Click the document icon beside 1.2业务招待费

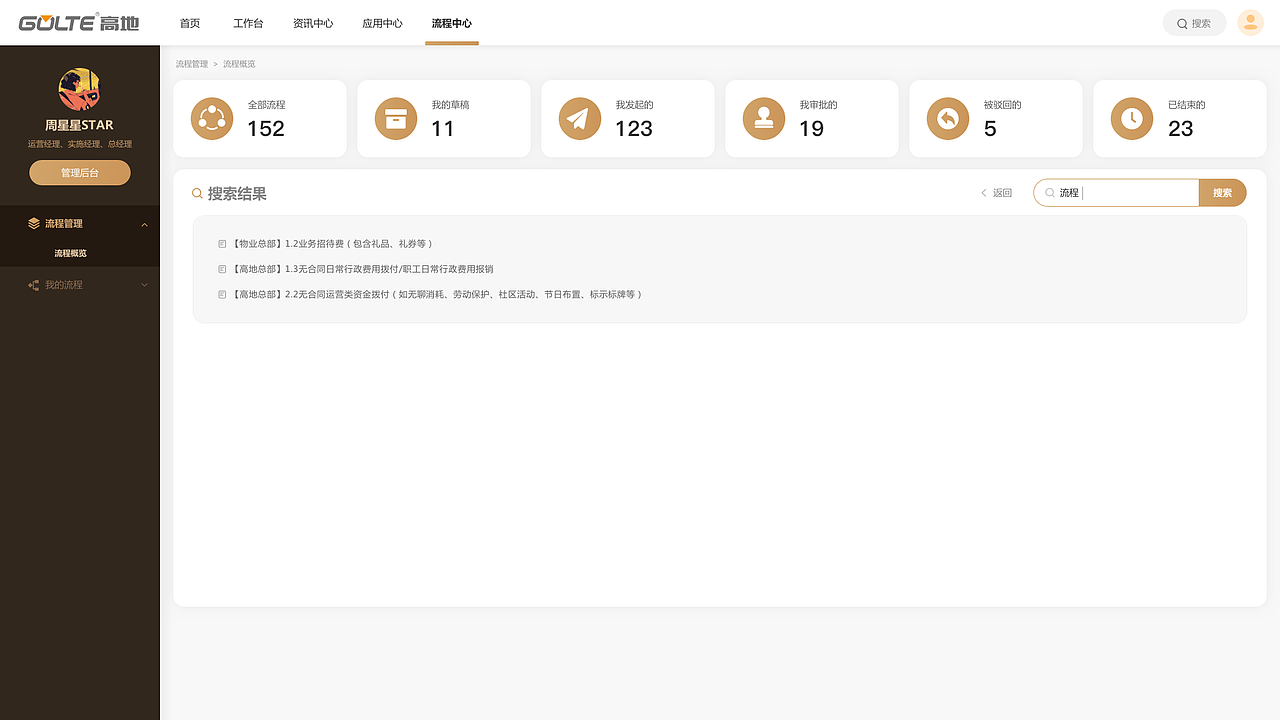pyautogui.click(x=222, y=244)
